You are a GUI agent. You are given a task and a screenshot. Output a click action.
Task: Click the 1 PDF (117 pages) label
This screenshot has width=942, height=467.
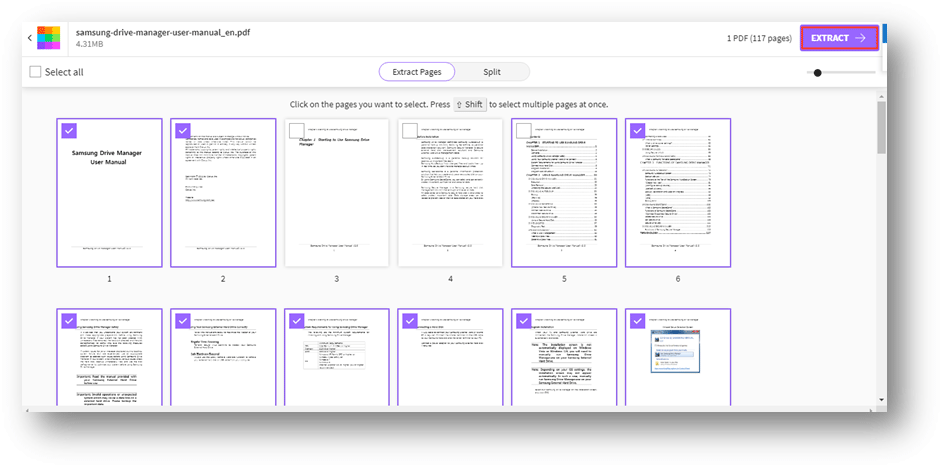759,38
